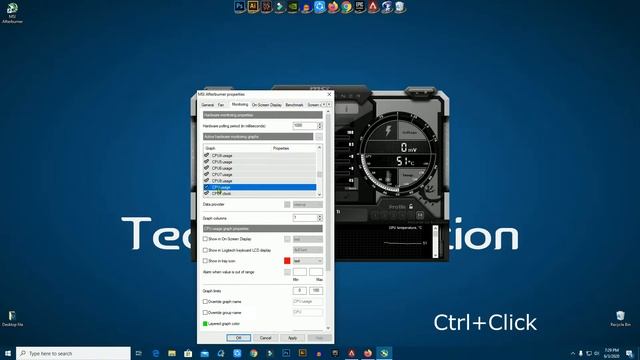Open the Data provider dropdown
The width and height of the screenshot is (640, 360).
(x=308, y=204)
